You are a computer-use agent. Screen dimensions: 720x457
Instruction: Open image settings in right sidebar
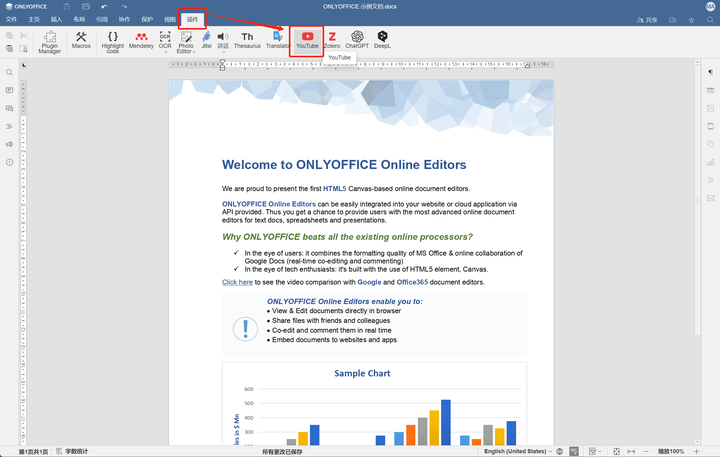pos(710,108)
